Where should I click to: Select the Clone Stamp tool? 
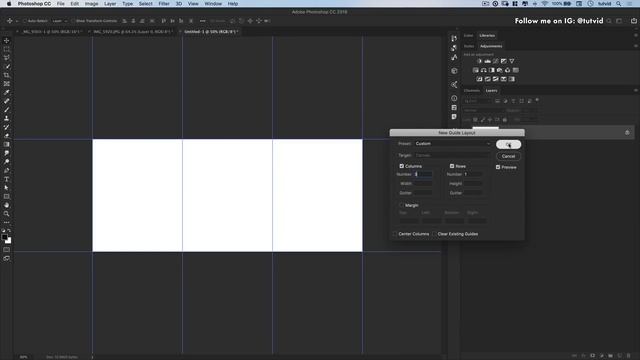point(7,118)
